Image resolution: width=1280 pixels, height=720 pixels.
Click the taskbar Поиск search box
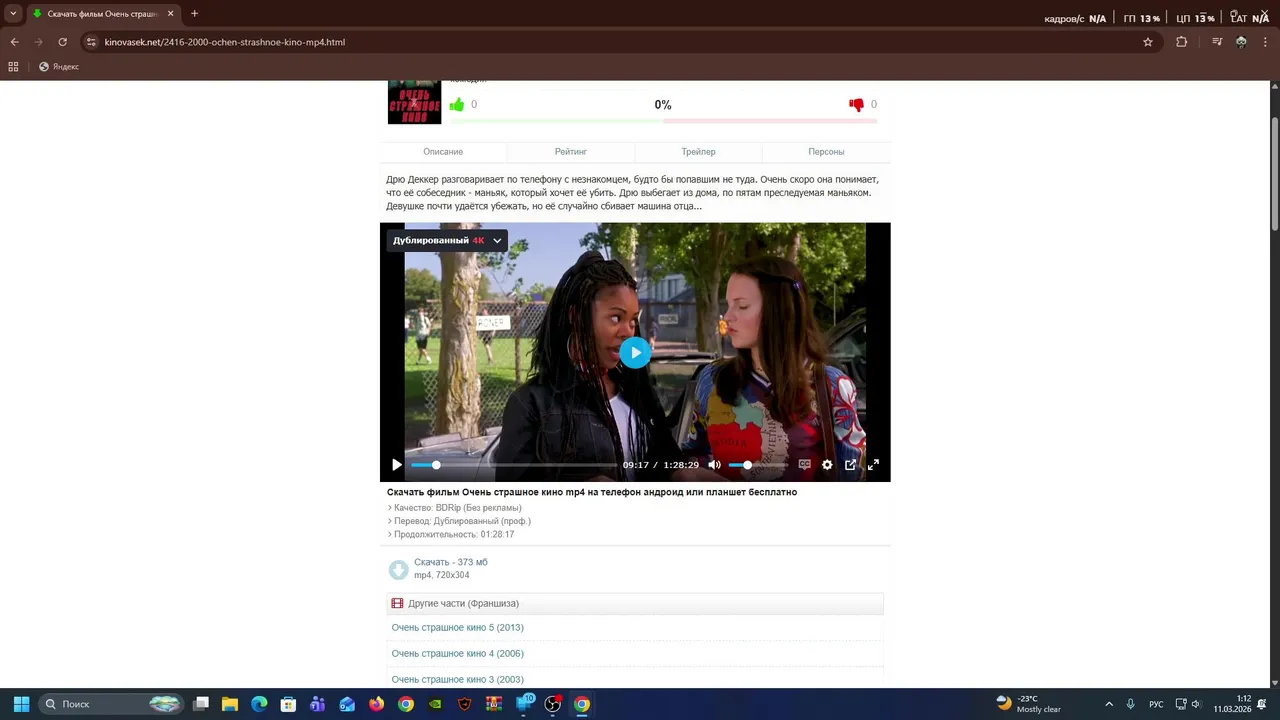[112, 704]
